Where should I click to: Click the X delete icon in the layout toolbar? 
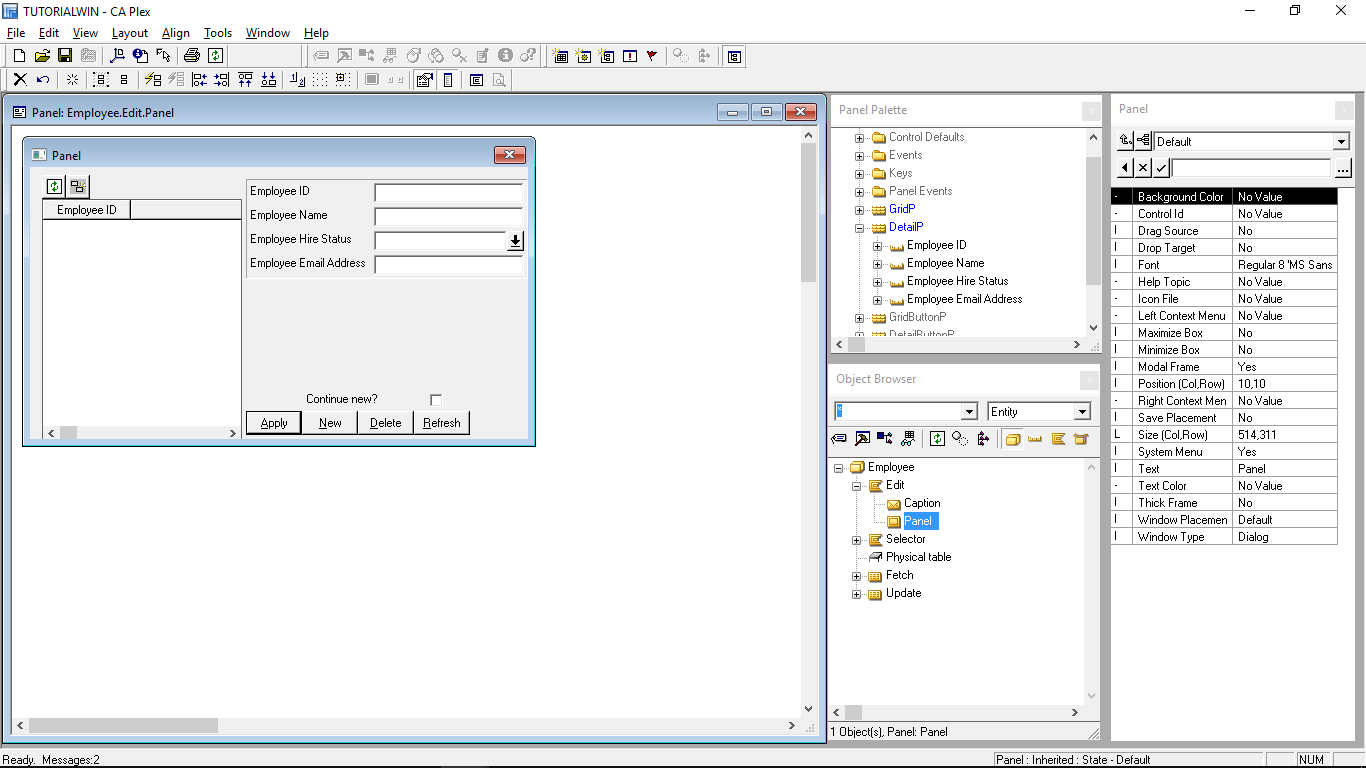(20, 79)
